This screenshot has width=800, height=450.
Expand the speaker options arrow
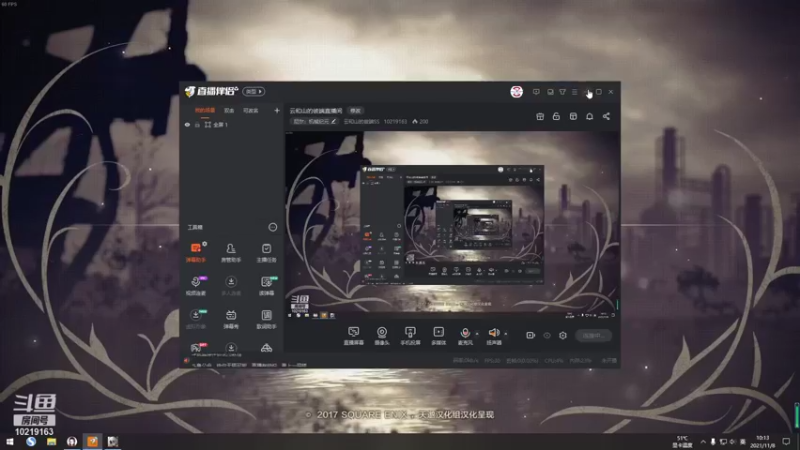(x=506, y=334)
